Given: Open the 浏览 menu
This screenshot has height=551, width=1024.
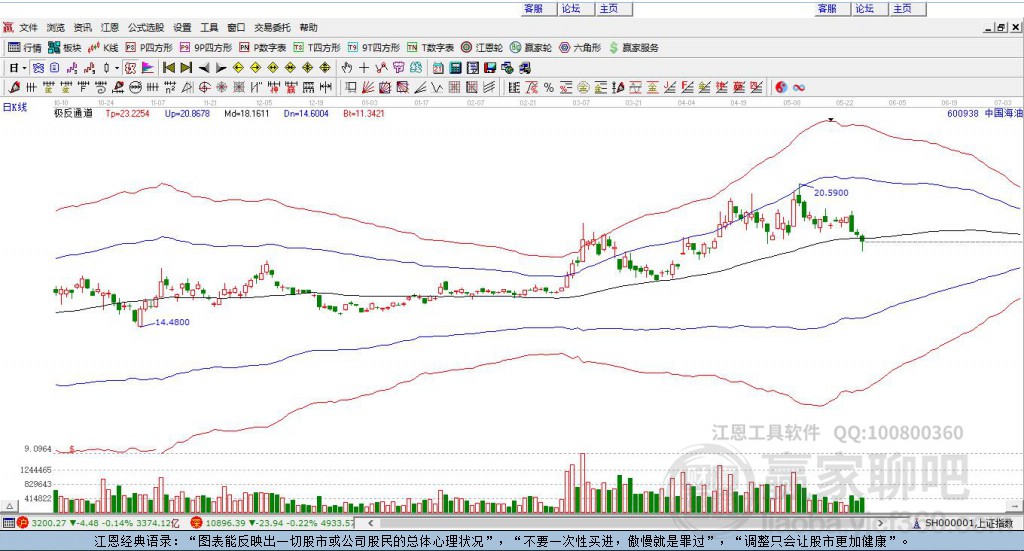Looking at the screenshot, I should [x=56, y=27].
